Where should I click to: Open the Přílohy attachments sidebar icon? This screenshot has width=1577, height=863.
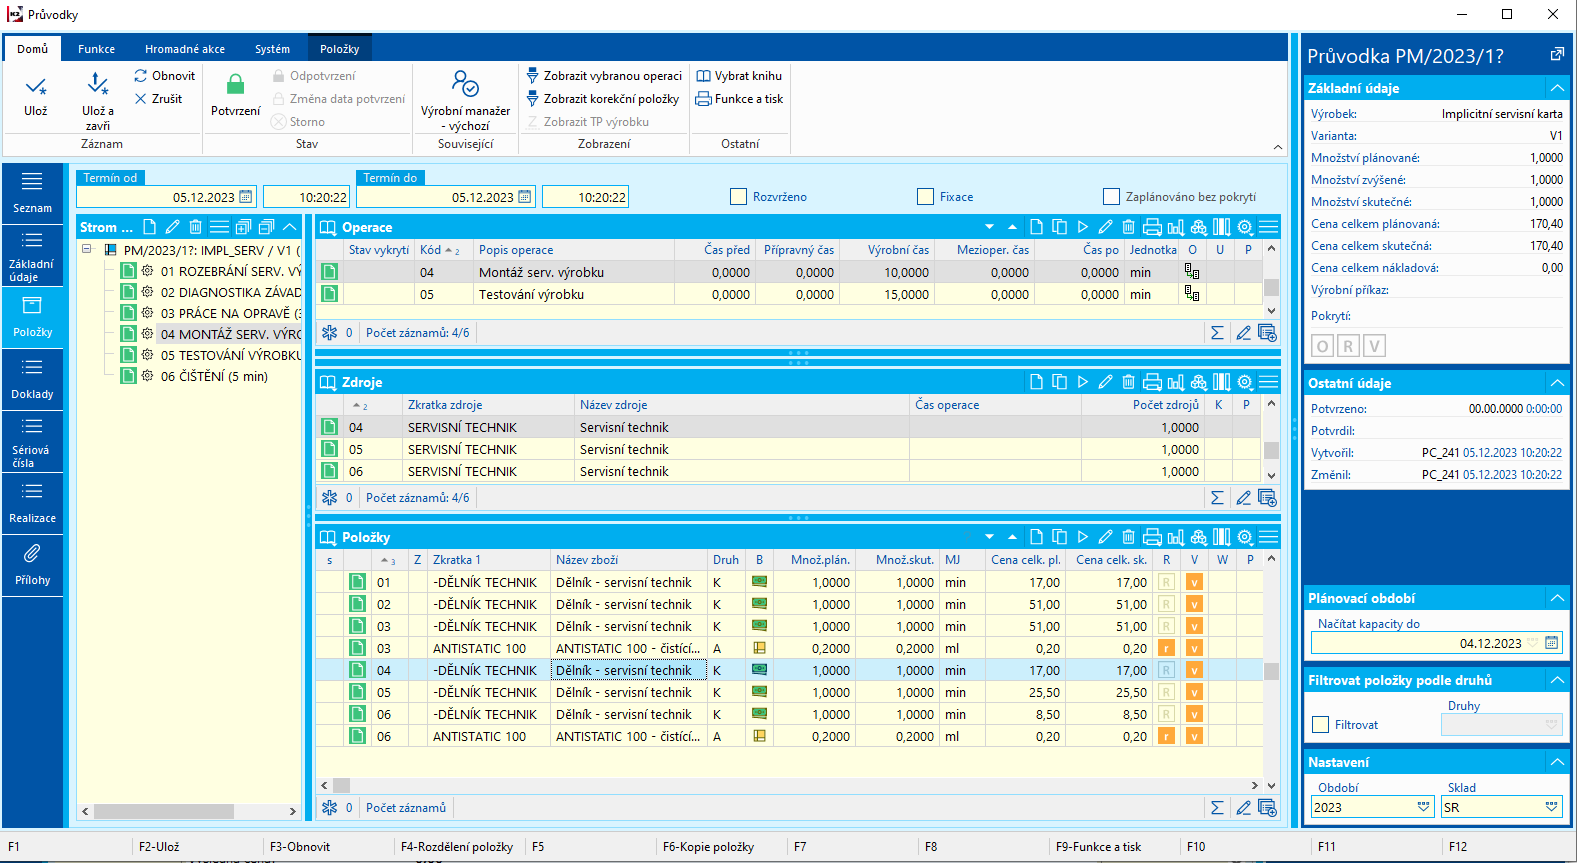point(32,565)
